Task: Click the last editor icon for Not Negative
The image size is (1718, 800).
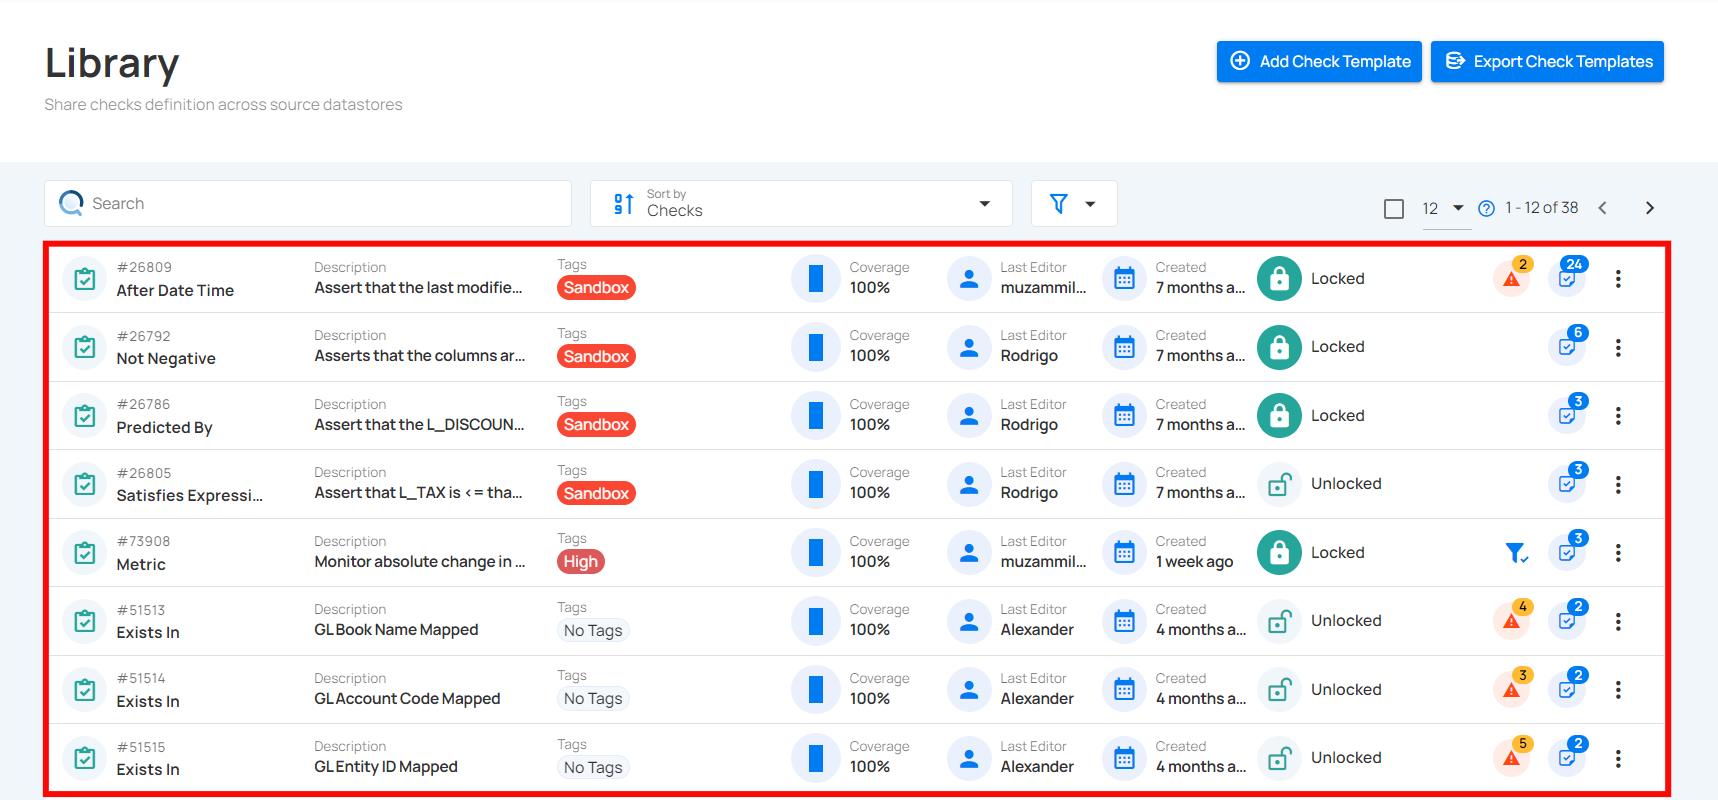Action: point(969,347)
